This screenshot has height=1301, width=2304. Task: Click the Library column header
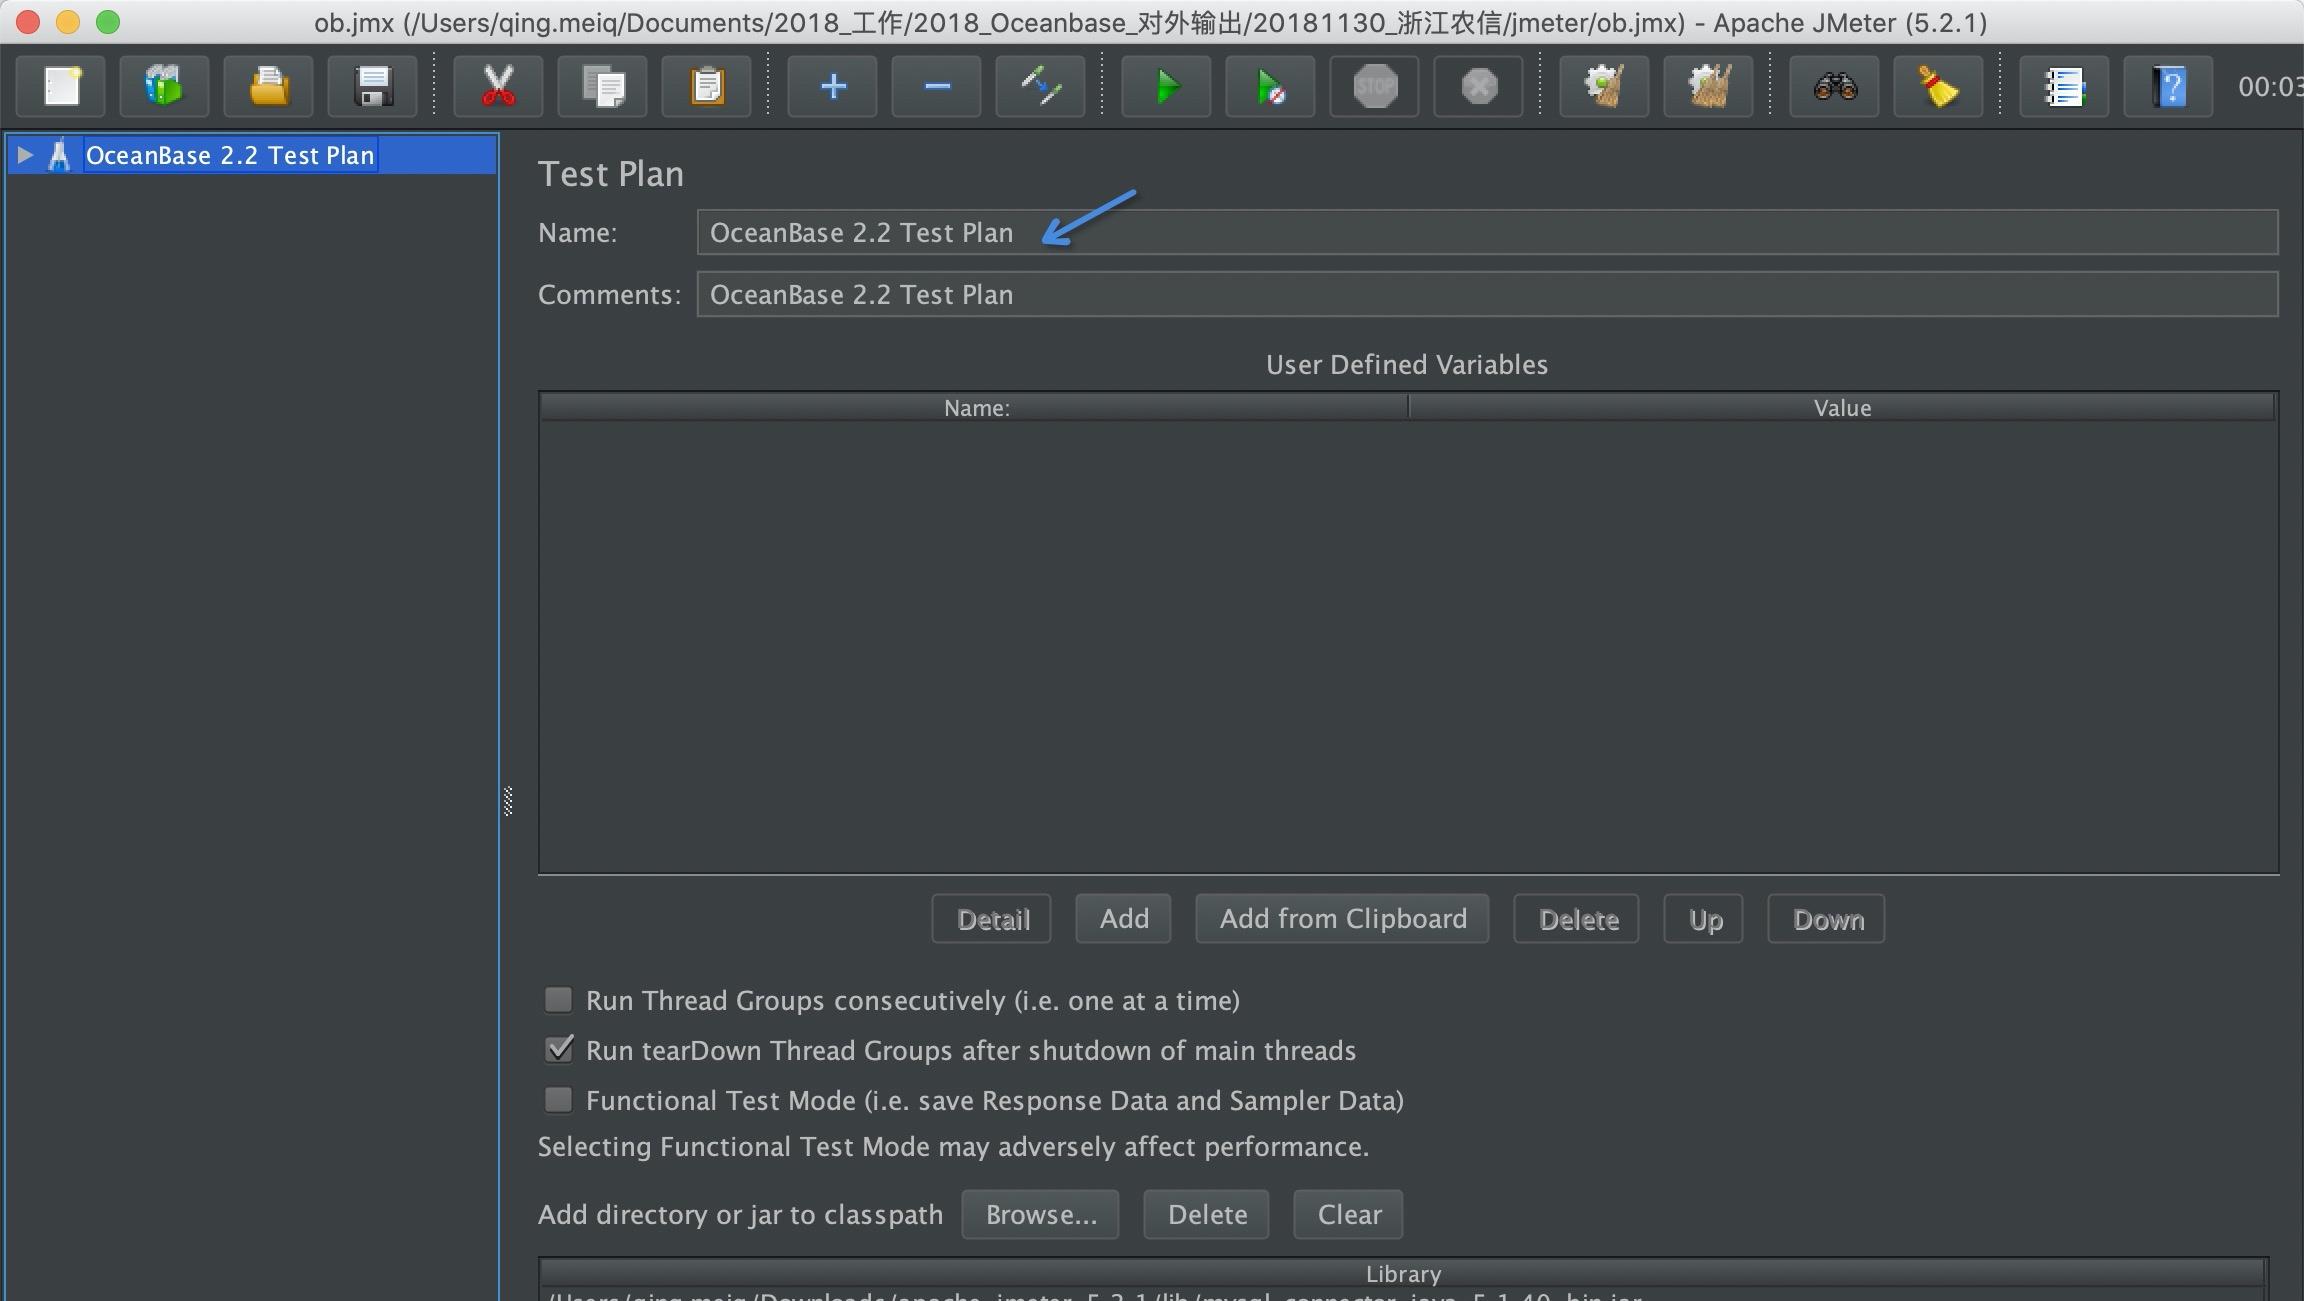[x=1403, y=1273]
